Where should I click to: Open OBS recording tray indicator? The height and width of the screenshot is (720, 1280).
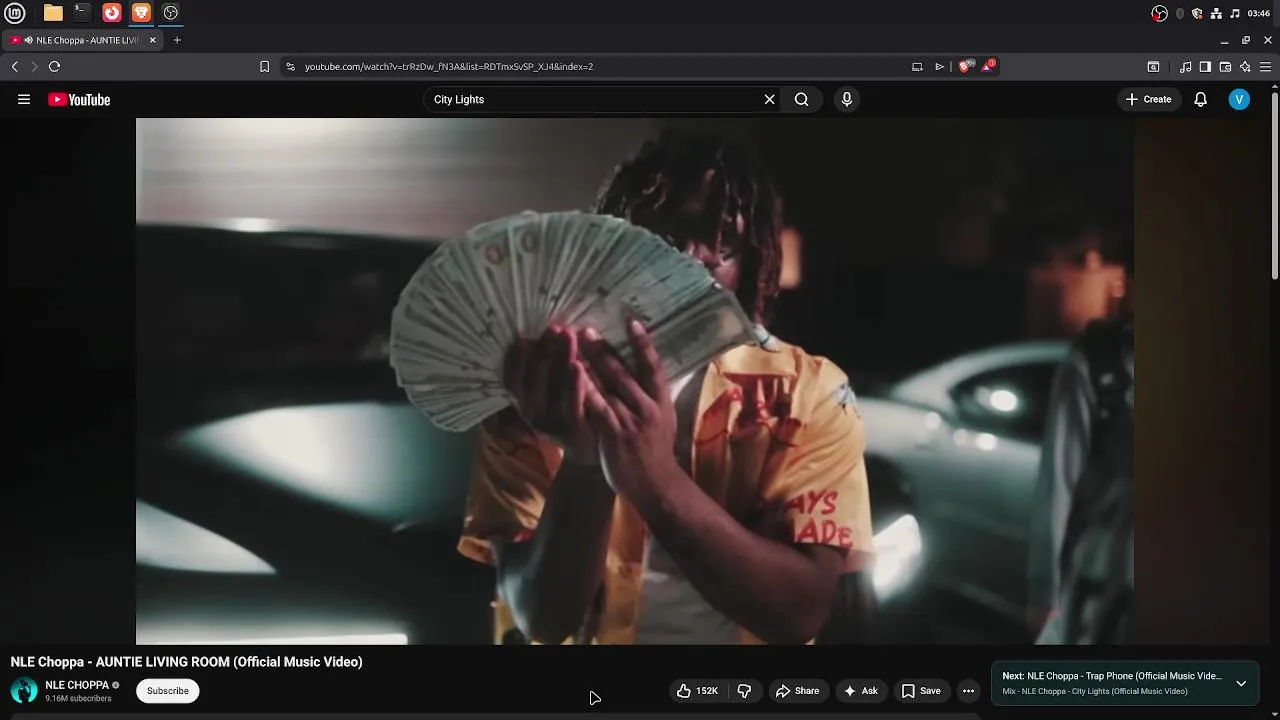pyautogui.click(x=1160, y=13)
